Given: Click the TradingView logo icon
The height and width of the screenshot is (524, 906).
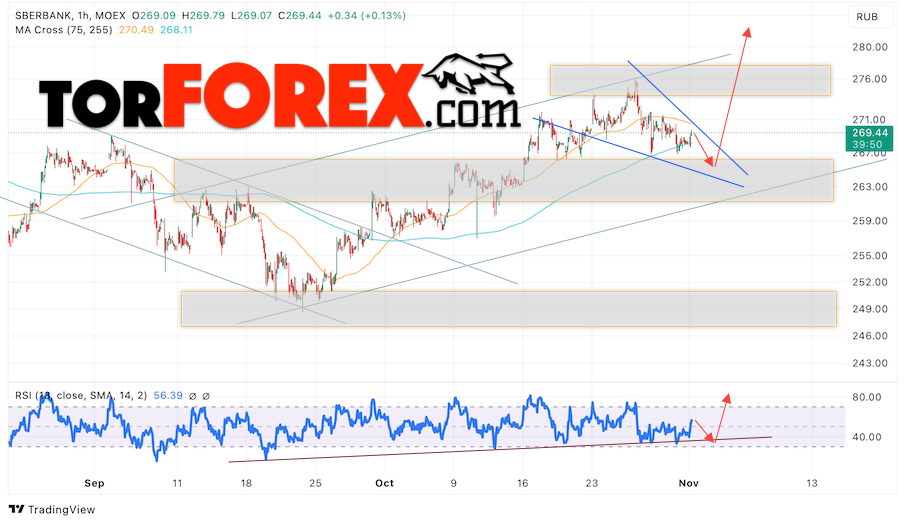Looking at the screenshot, I should click(16, 509).
